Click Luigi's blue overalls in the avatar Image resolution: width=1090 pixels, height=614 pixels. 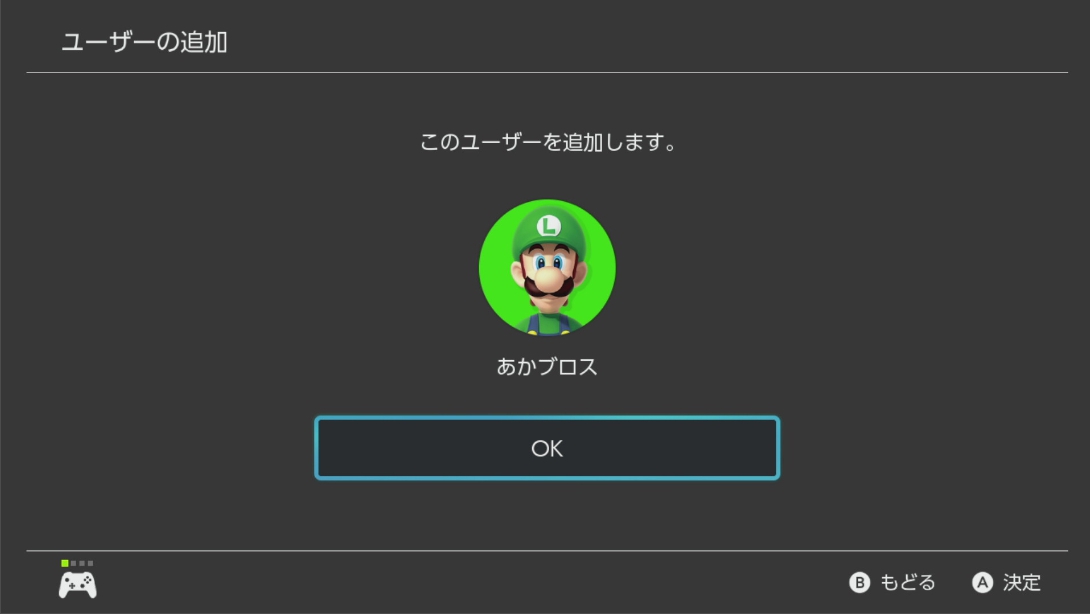(548, 325)
